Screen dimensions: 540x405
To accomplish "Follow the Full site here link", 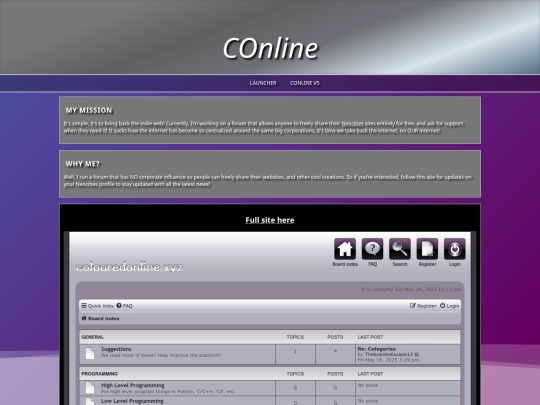I will click(x=270, y=220).
